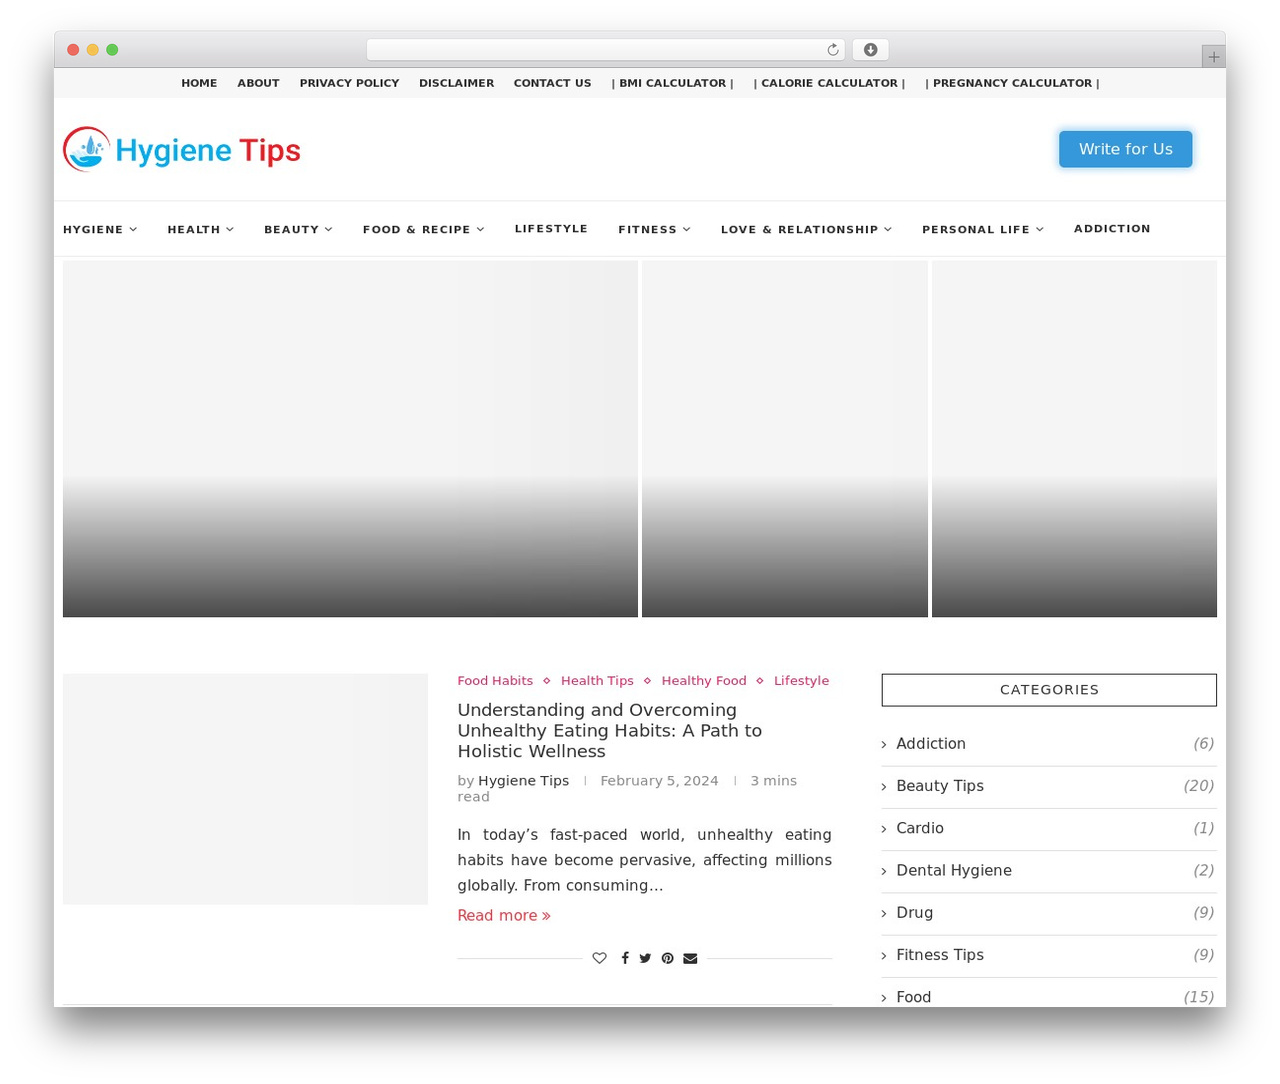This screenshot has height=1084, width=1280.
Task: Pin the post on Pinterest
Action: click(x=667, y=958)
